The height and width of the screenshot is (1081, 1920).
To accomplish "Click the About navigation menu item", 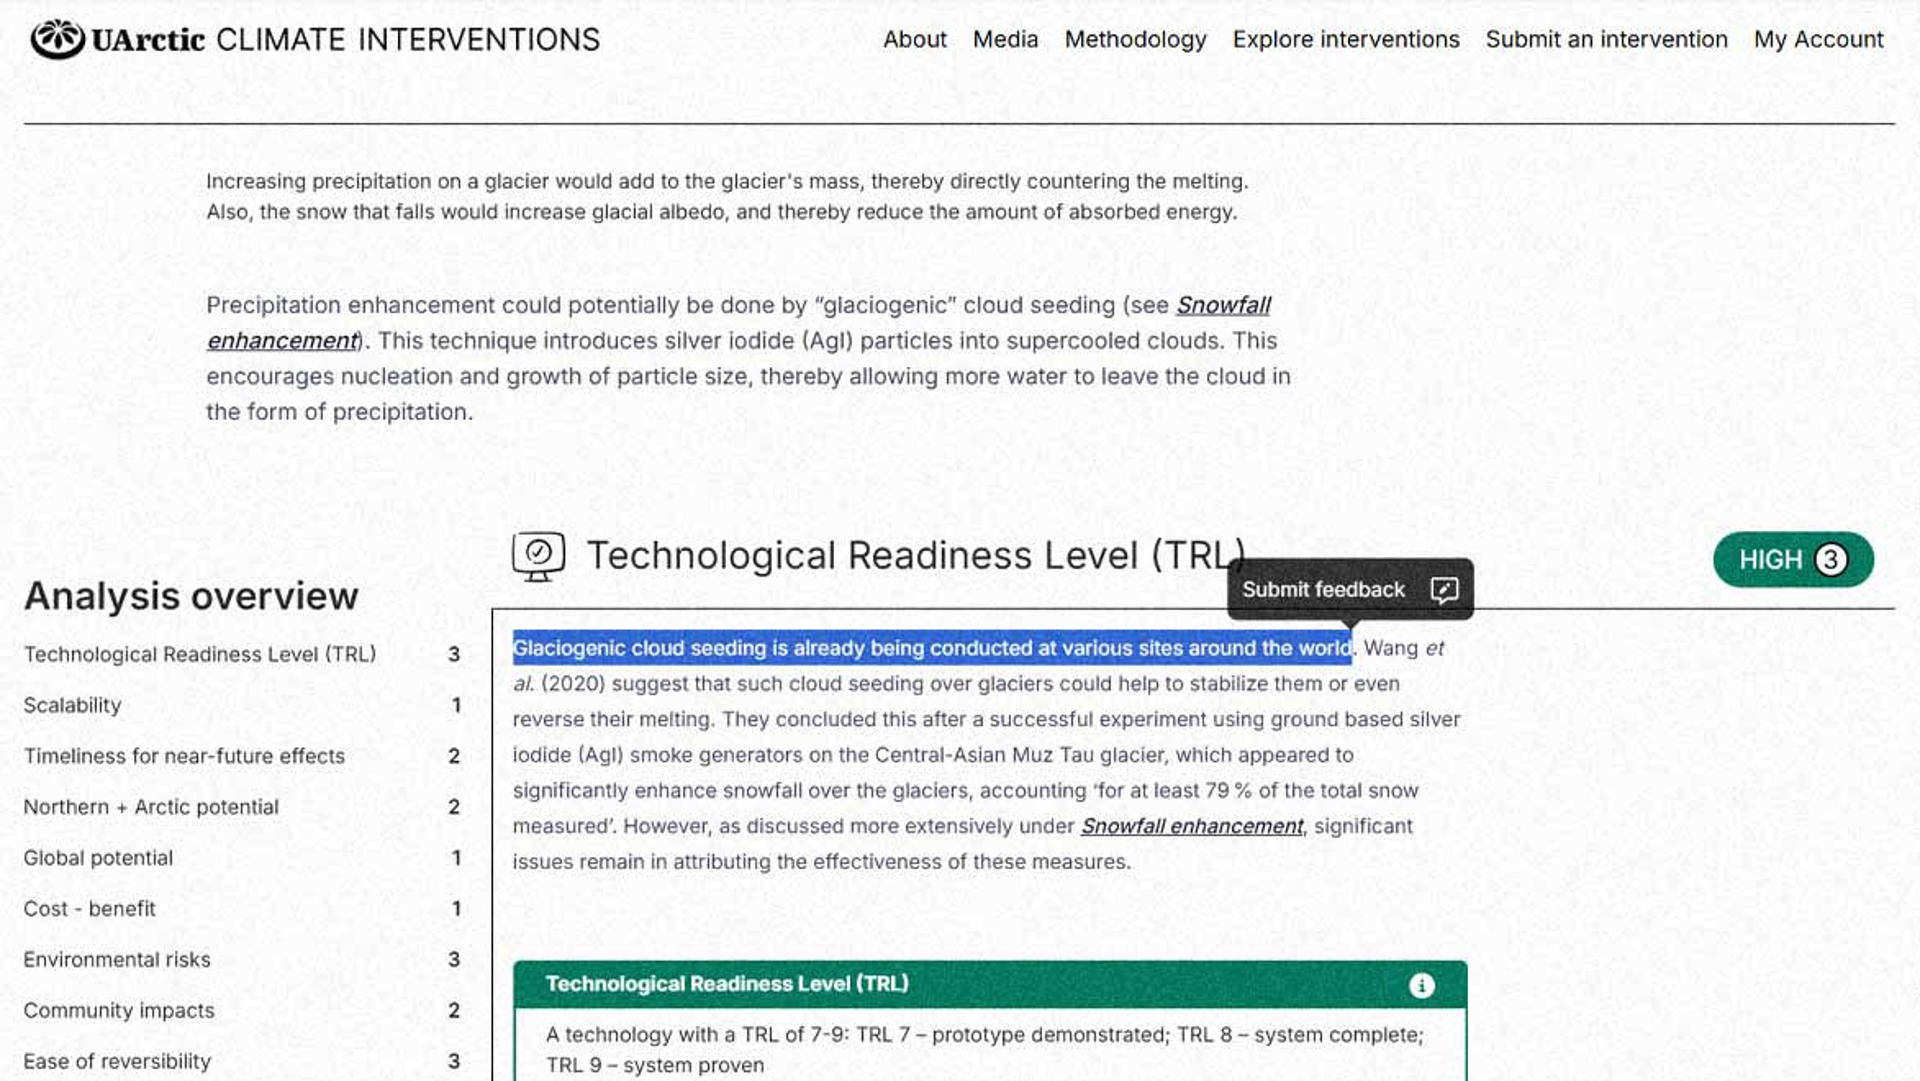I will [915, 38].
